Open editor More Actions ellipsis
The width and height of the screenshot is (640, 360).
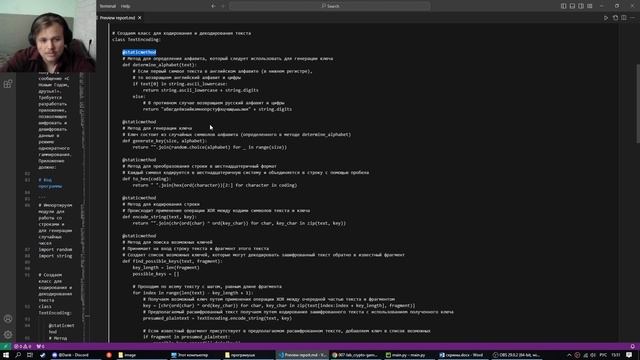point(633,18)
